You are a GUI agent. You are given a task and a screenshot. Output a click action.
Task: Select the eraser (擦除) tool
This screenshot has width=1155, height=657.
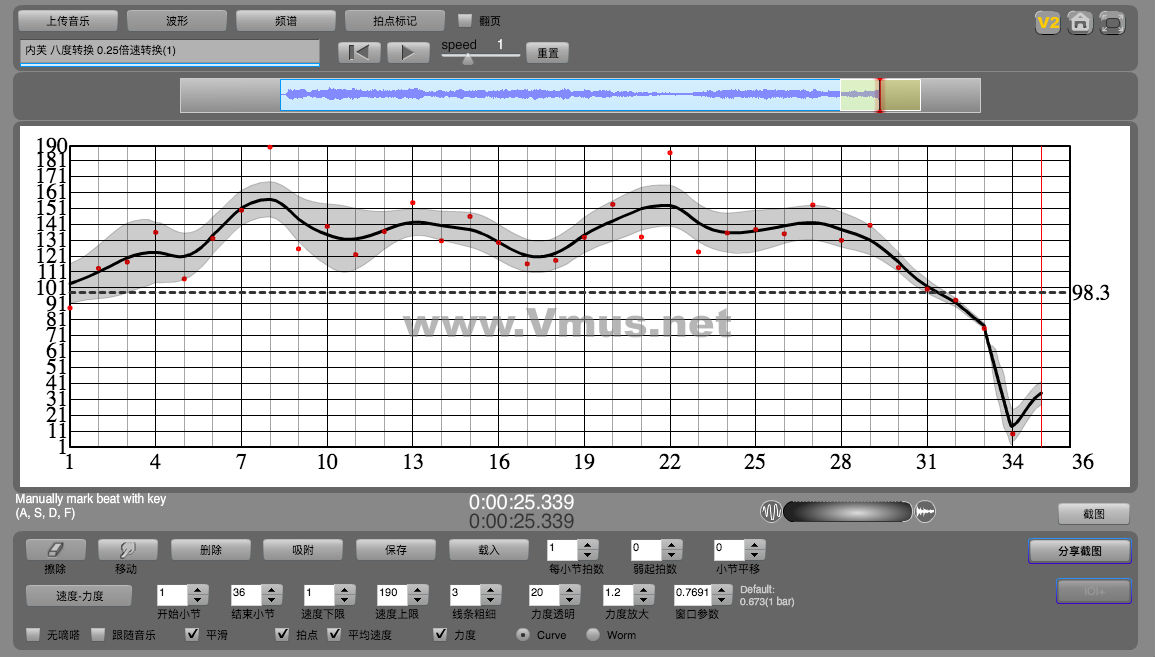[x=55, y=549]
